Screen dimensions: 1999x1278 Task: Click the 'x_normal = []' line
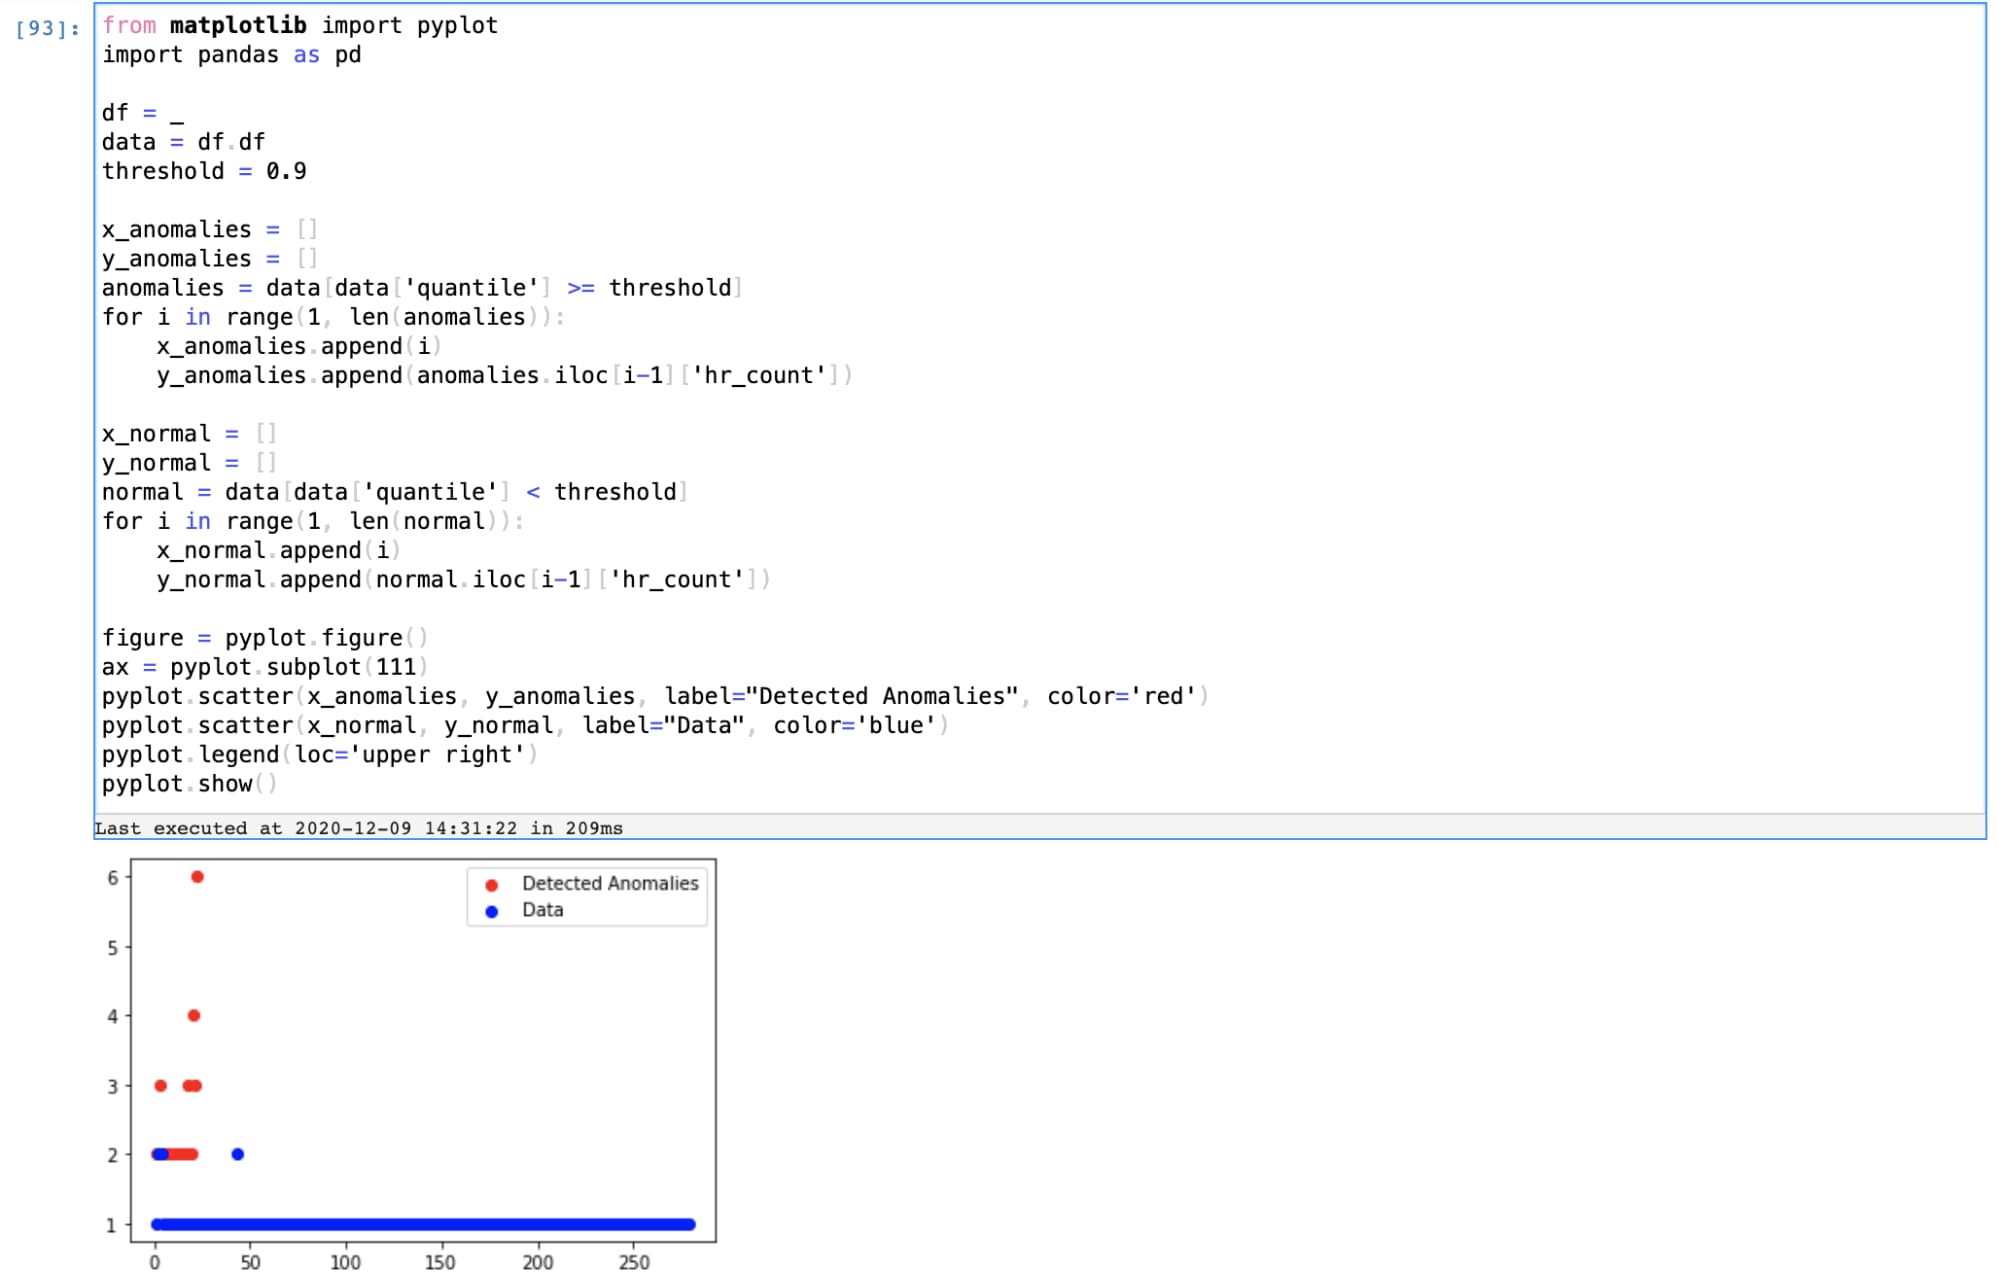189,433
